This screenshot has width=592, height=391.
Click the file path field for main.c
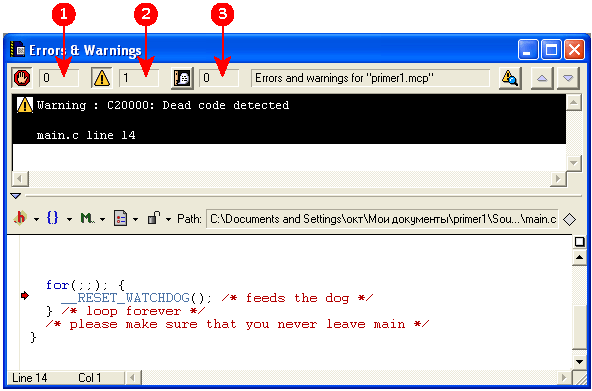(x=382, y=219)
